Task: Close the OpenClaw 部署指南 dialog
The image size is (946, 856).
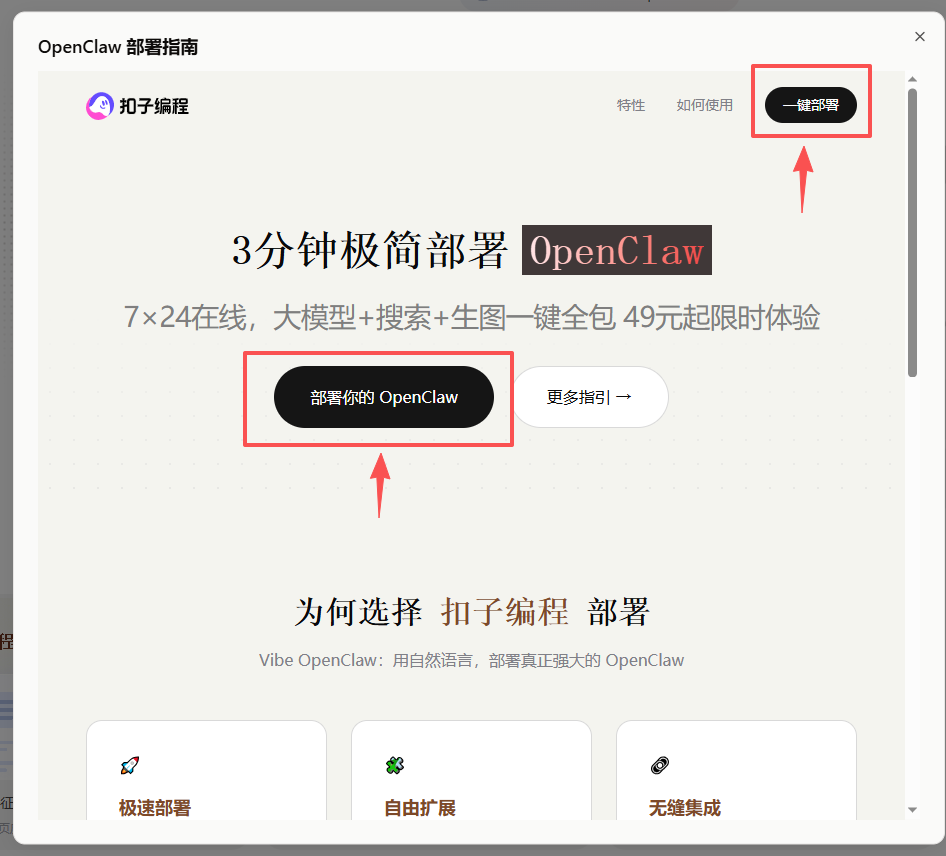Action: click(919, 37)
